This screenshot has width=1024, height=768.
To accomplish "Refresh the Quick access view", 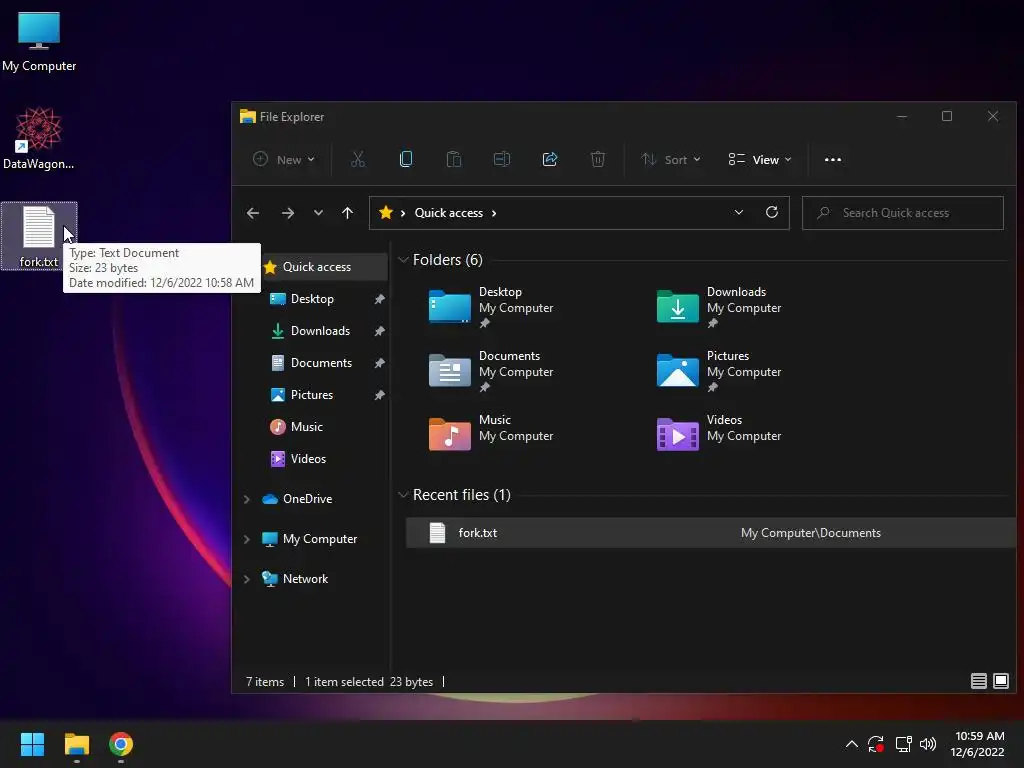I will coord(771,213).
